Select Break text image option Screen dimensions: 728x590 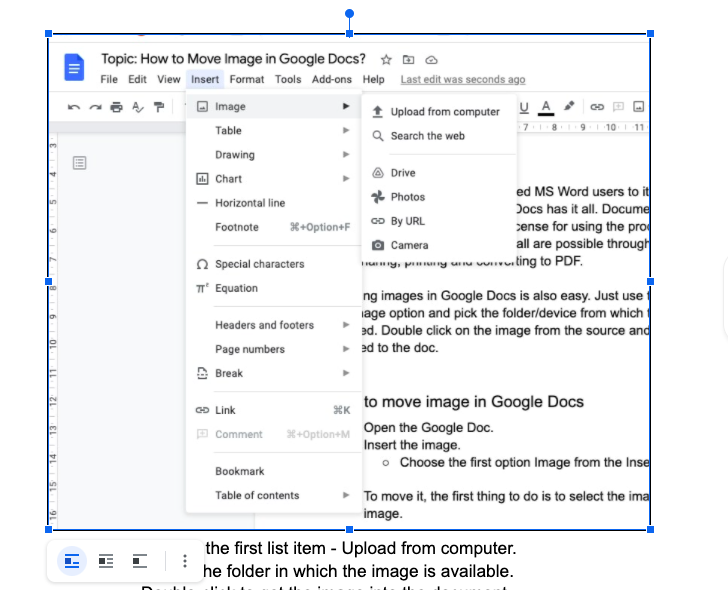click(140, 561)
